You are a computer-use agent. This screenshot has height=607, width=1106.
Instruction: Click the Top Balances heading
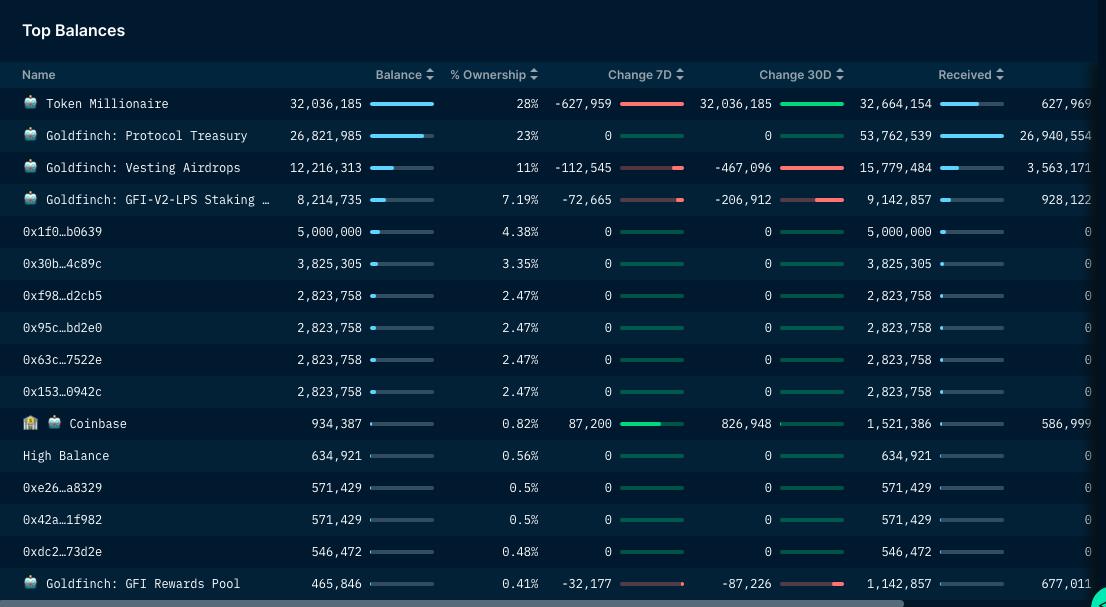pyautogui.click(x=73, y=30)
